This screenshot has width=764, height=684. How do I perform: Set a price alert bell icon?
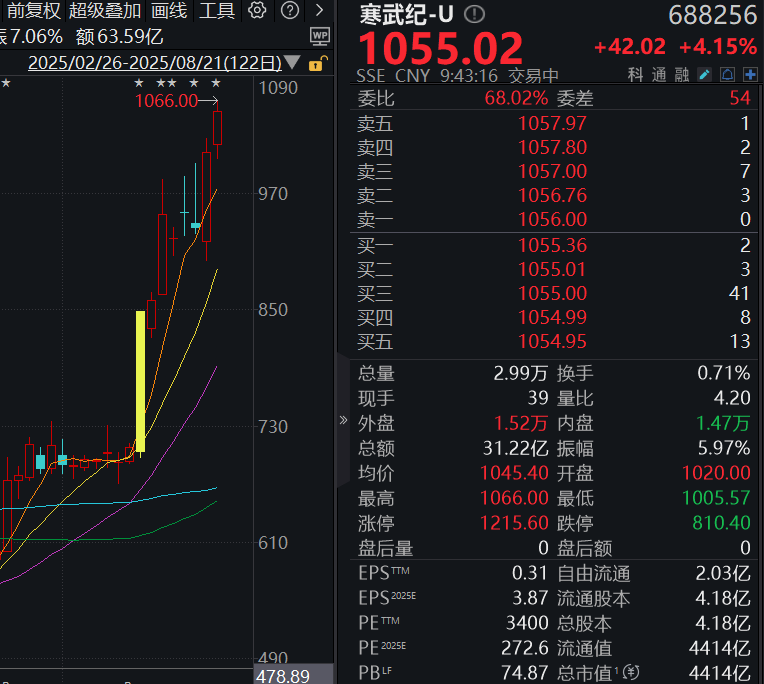click(727, 75)
